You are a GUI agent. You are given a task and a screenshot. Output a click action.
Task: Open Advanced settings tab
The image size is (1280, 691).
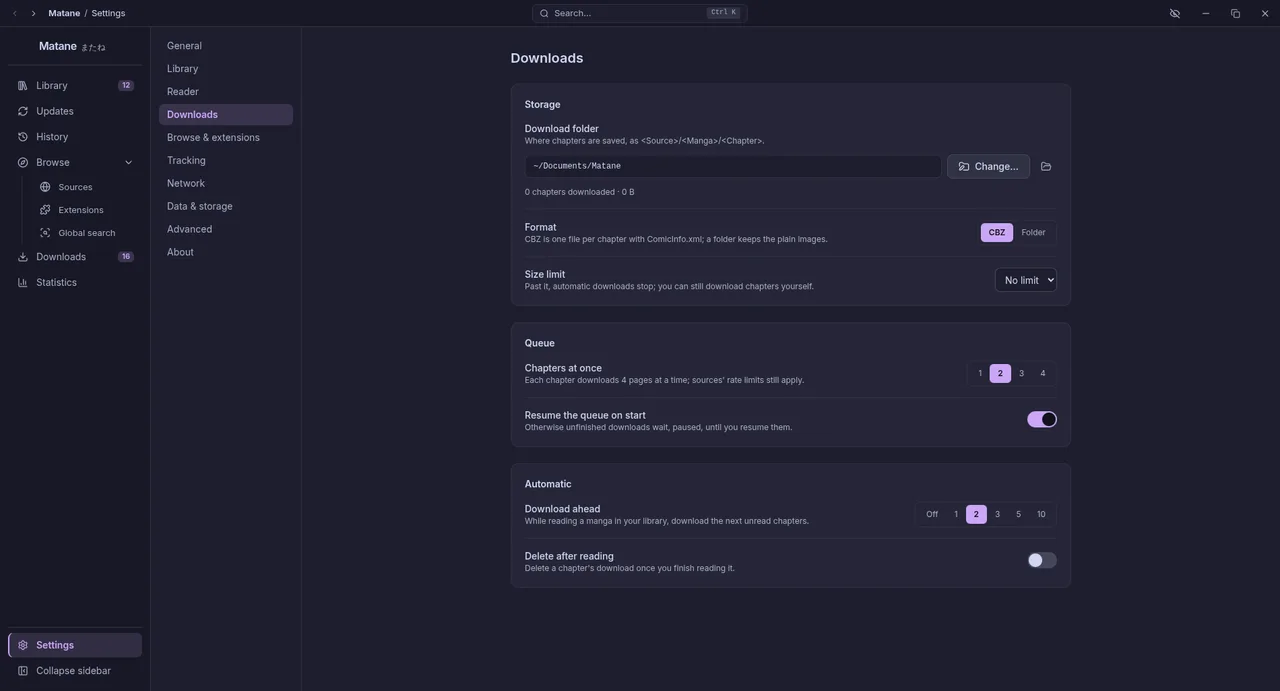click(x=226, y=230)
